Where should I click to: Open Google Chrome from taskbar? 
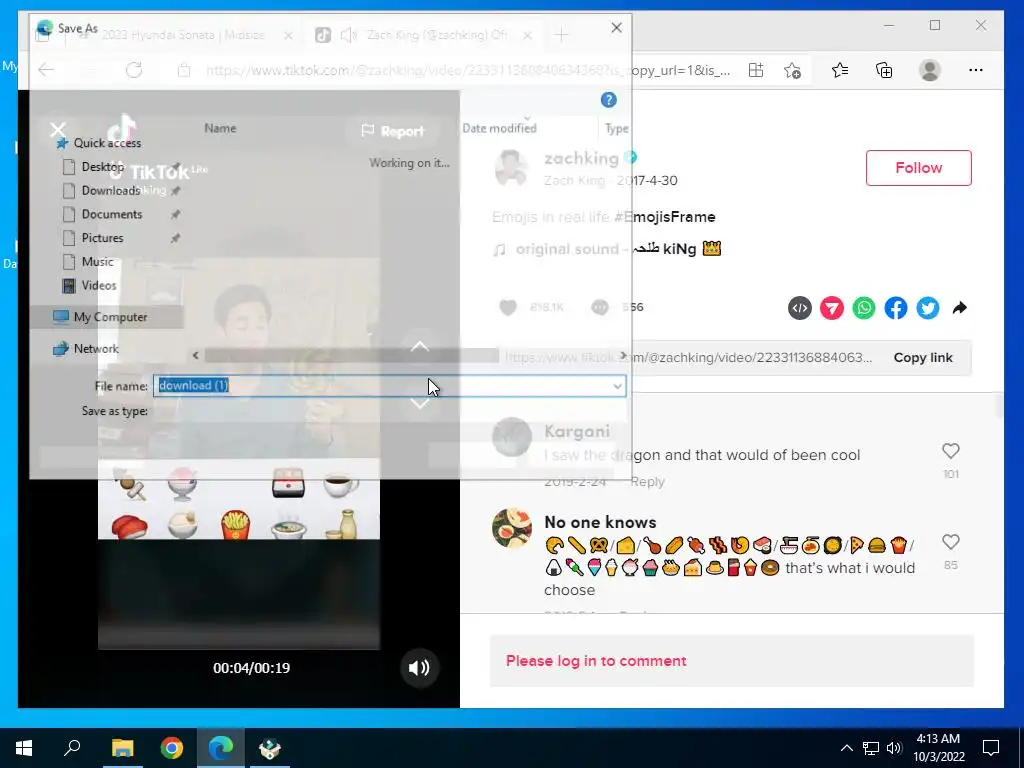coord(172,748)
